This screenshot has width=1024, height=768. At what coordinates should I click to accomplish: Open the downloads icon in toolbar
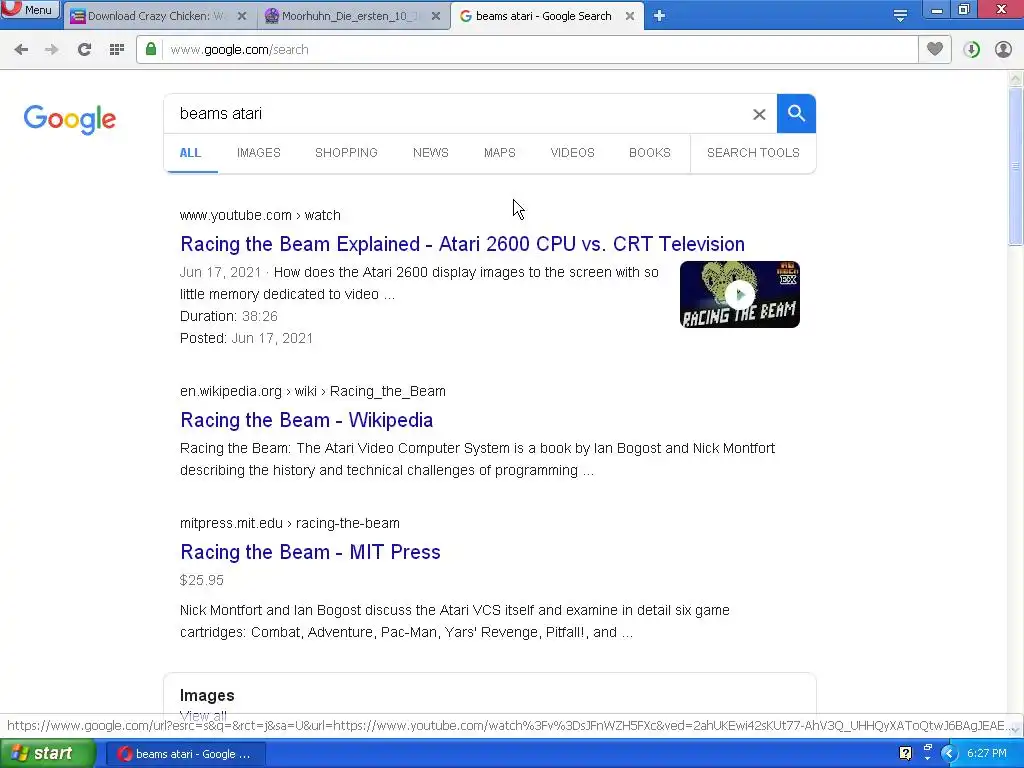[x=971, y=50]
